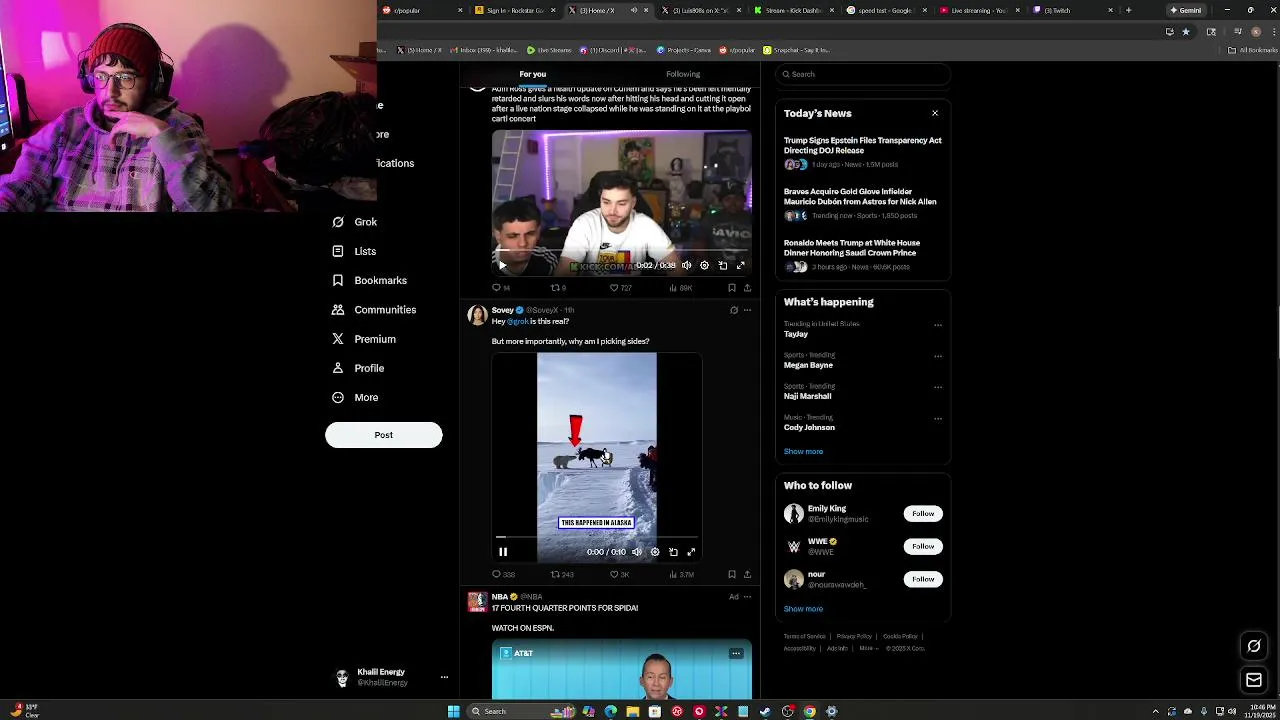Open the @grok mention link
This screenshot has height=720, width=1280.
pos(517,322)
